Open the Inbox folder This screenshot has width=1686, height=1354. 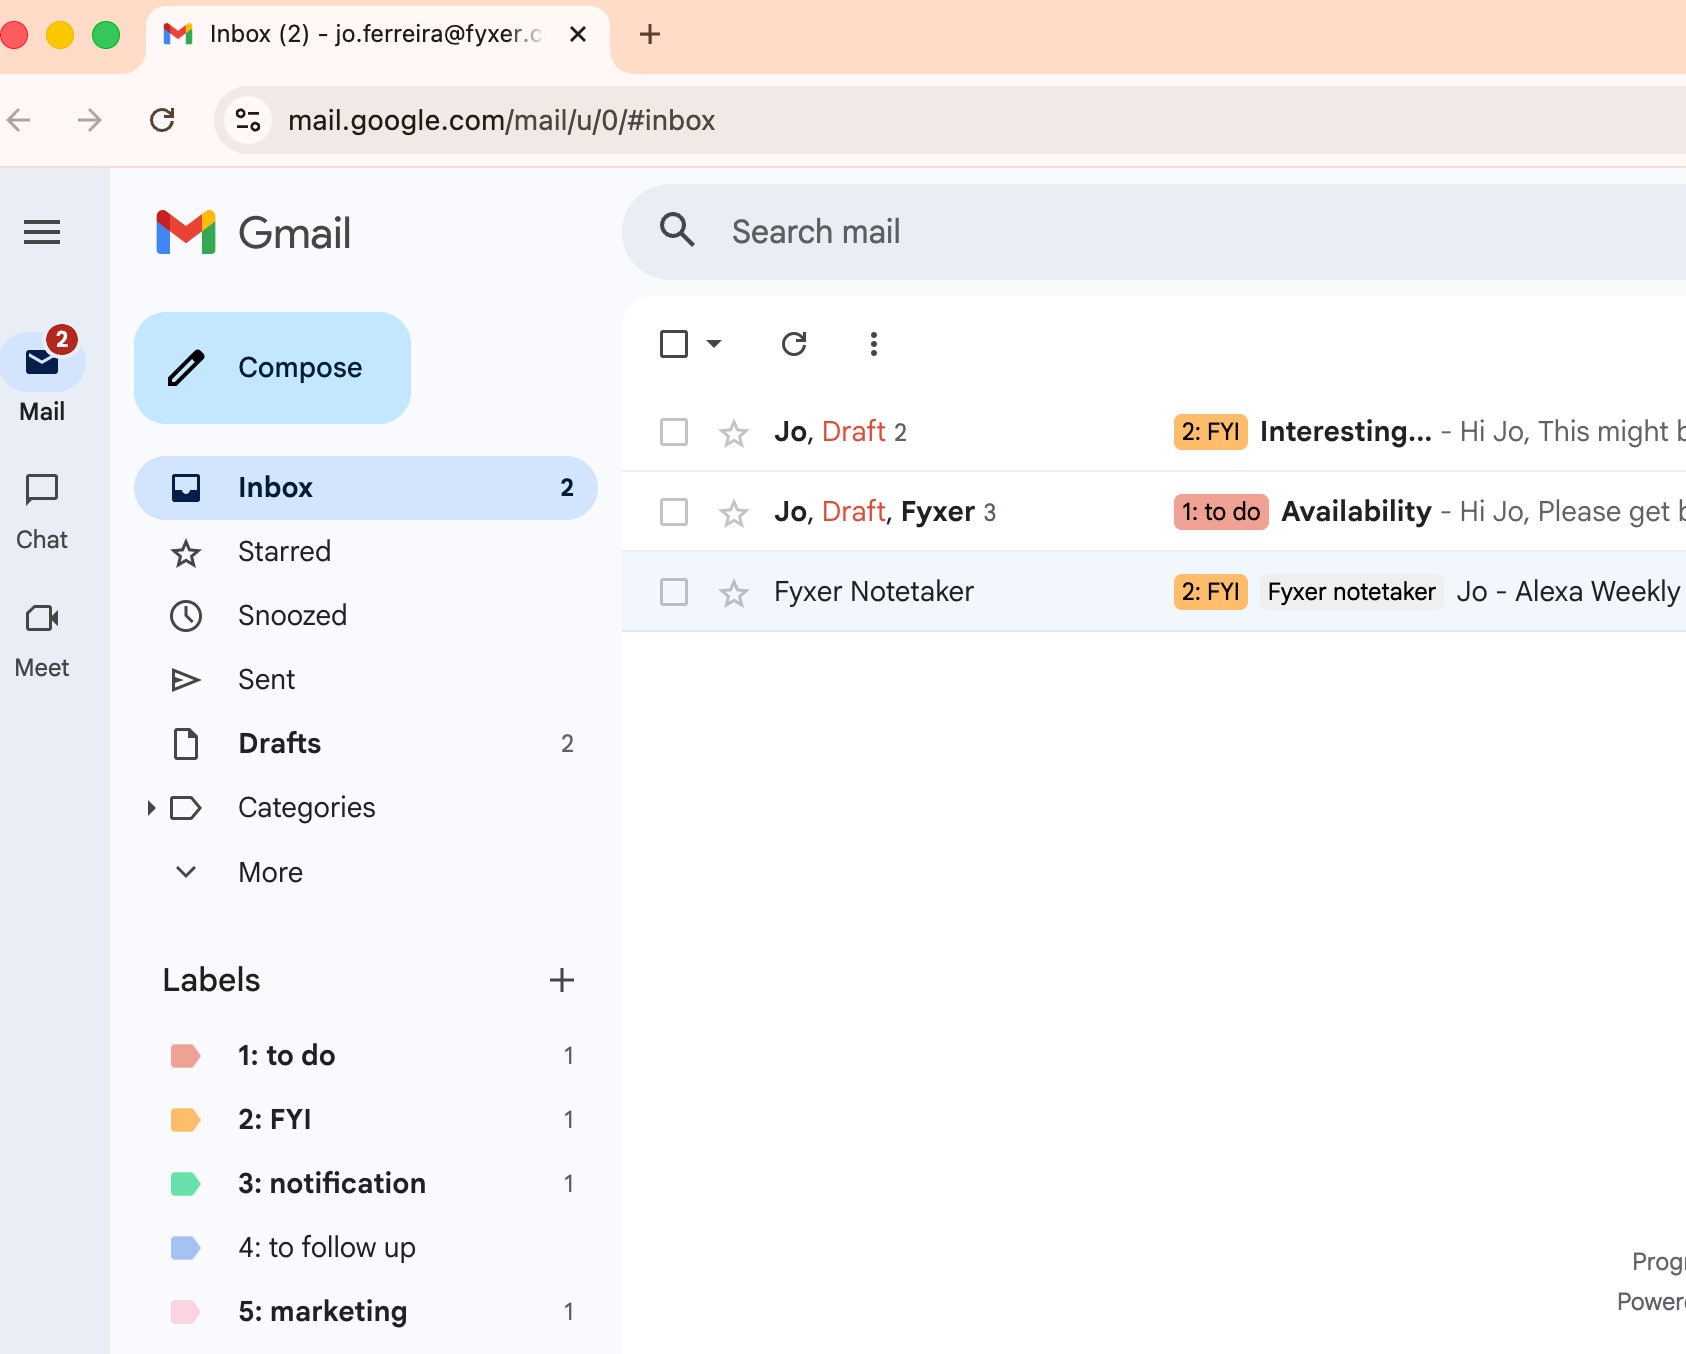click(x=366, y=488)
